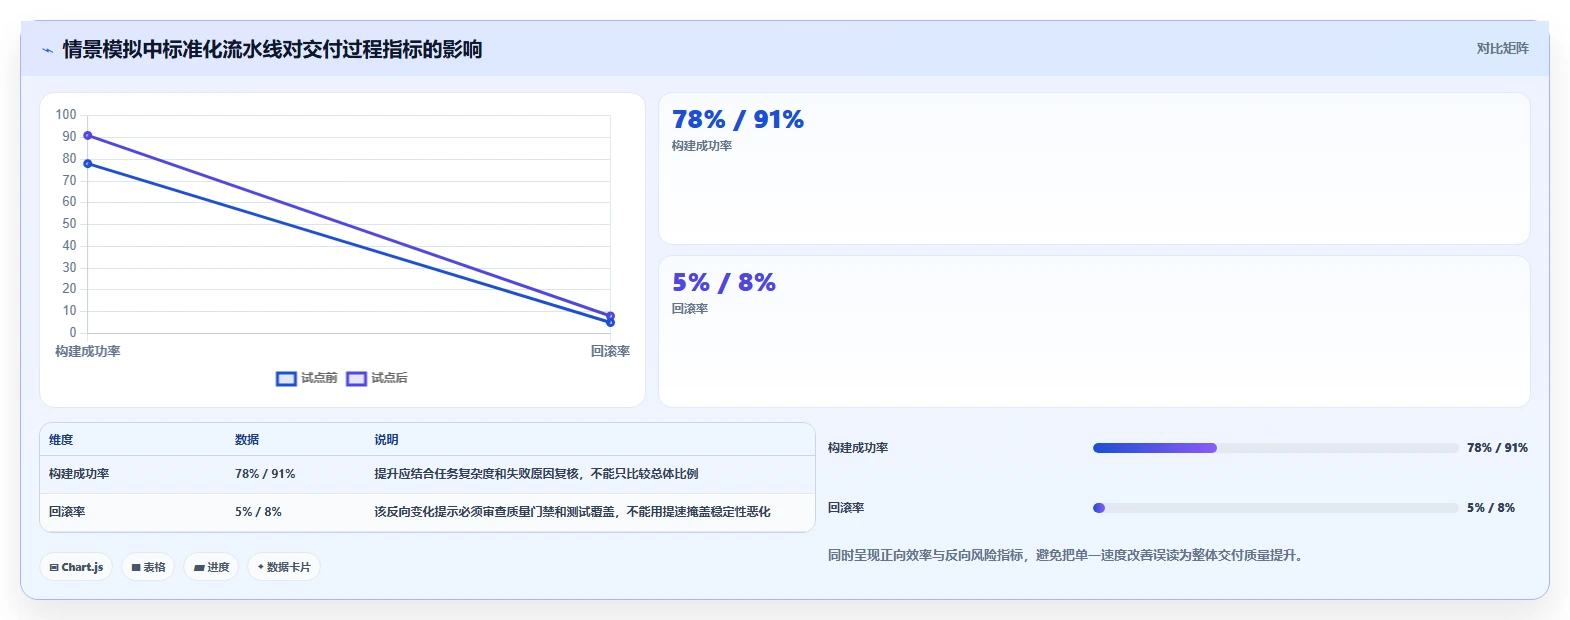Select the 5% / 8% data card value

[724, 283]
